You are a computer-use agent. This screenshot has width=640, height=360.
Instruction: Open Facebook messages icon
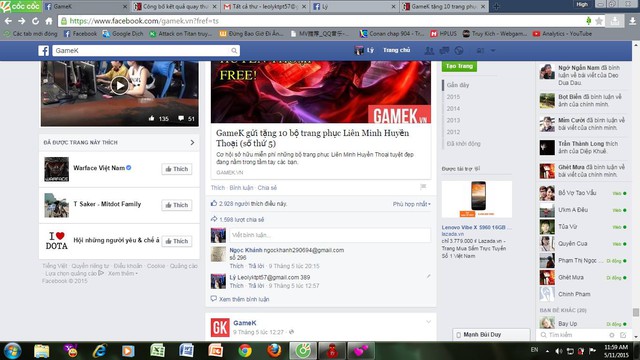444,51
